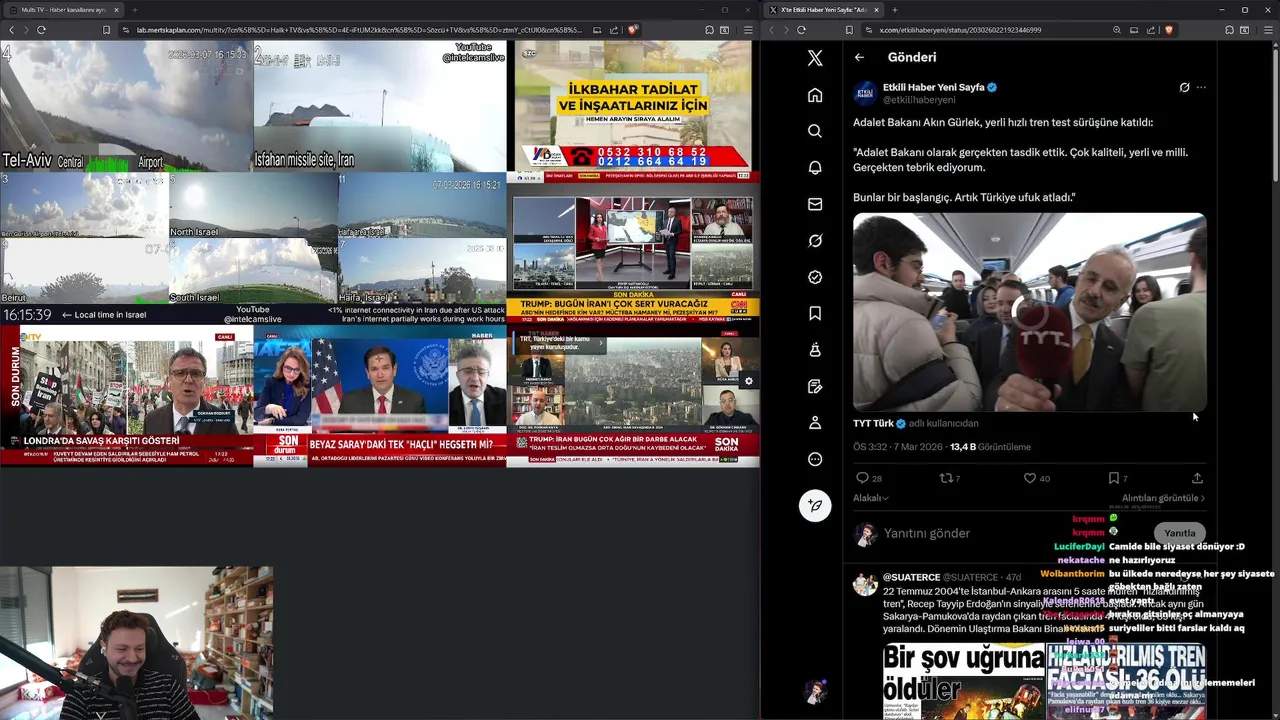The width and height of the screenshot is (1280, 720).
Task: Open the hamburger menu in X browser window
Action: click(1267, 30)
